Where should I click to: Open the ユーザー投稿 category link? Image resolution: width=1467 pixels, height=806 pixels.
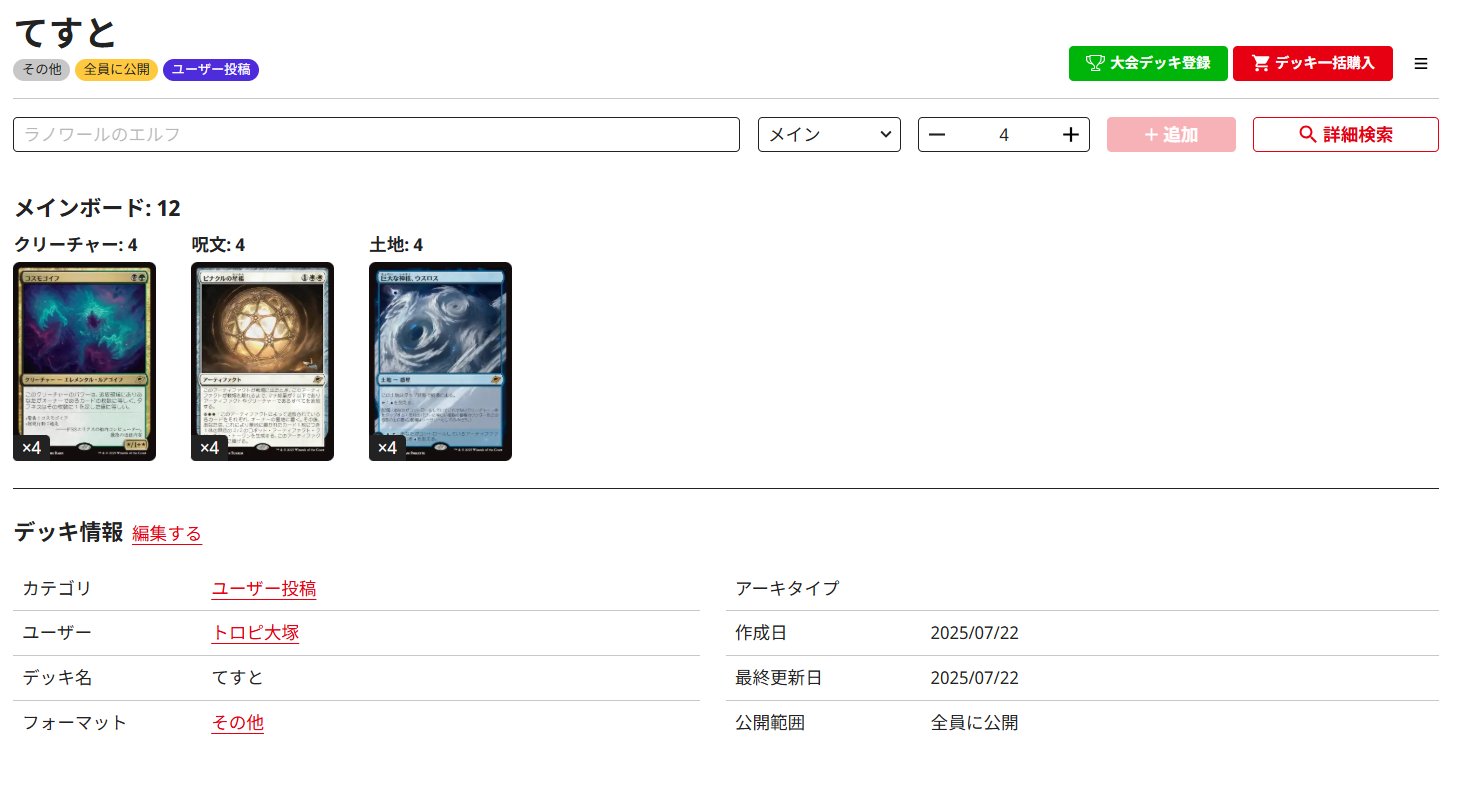pyautogui.click(x=264, y=589)
